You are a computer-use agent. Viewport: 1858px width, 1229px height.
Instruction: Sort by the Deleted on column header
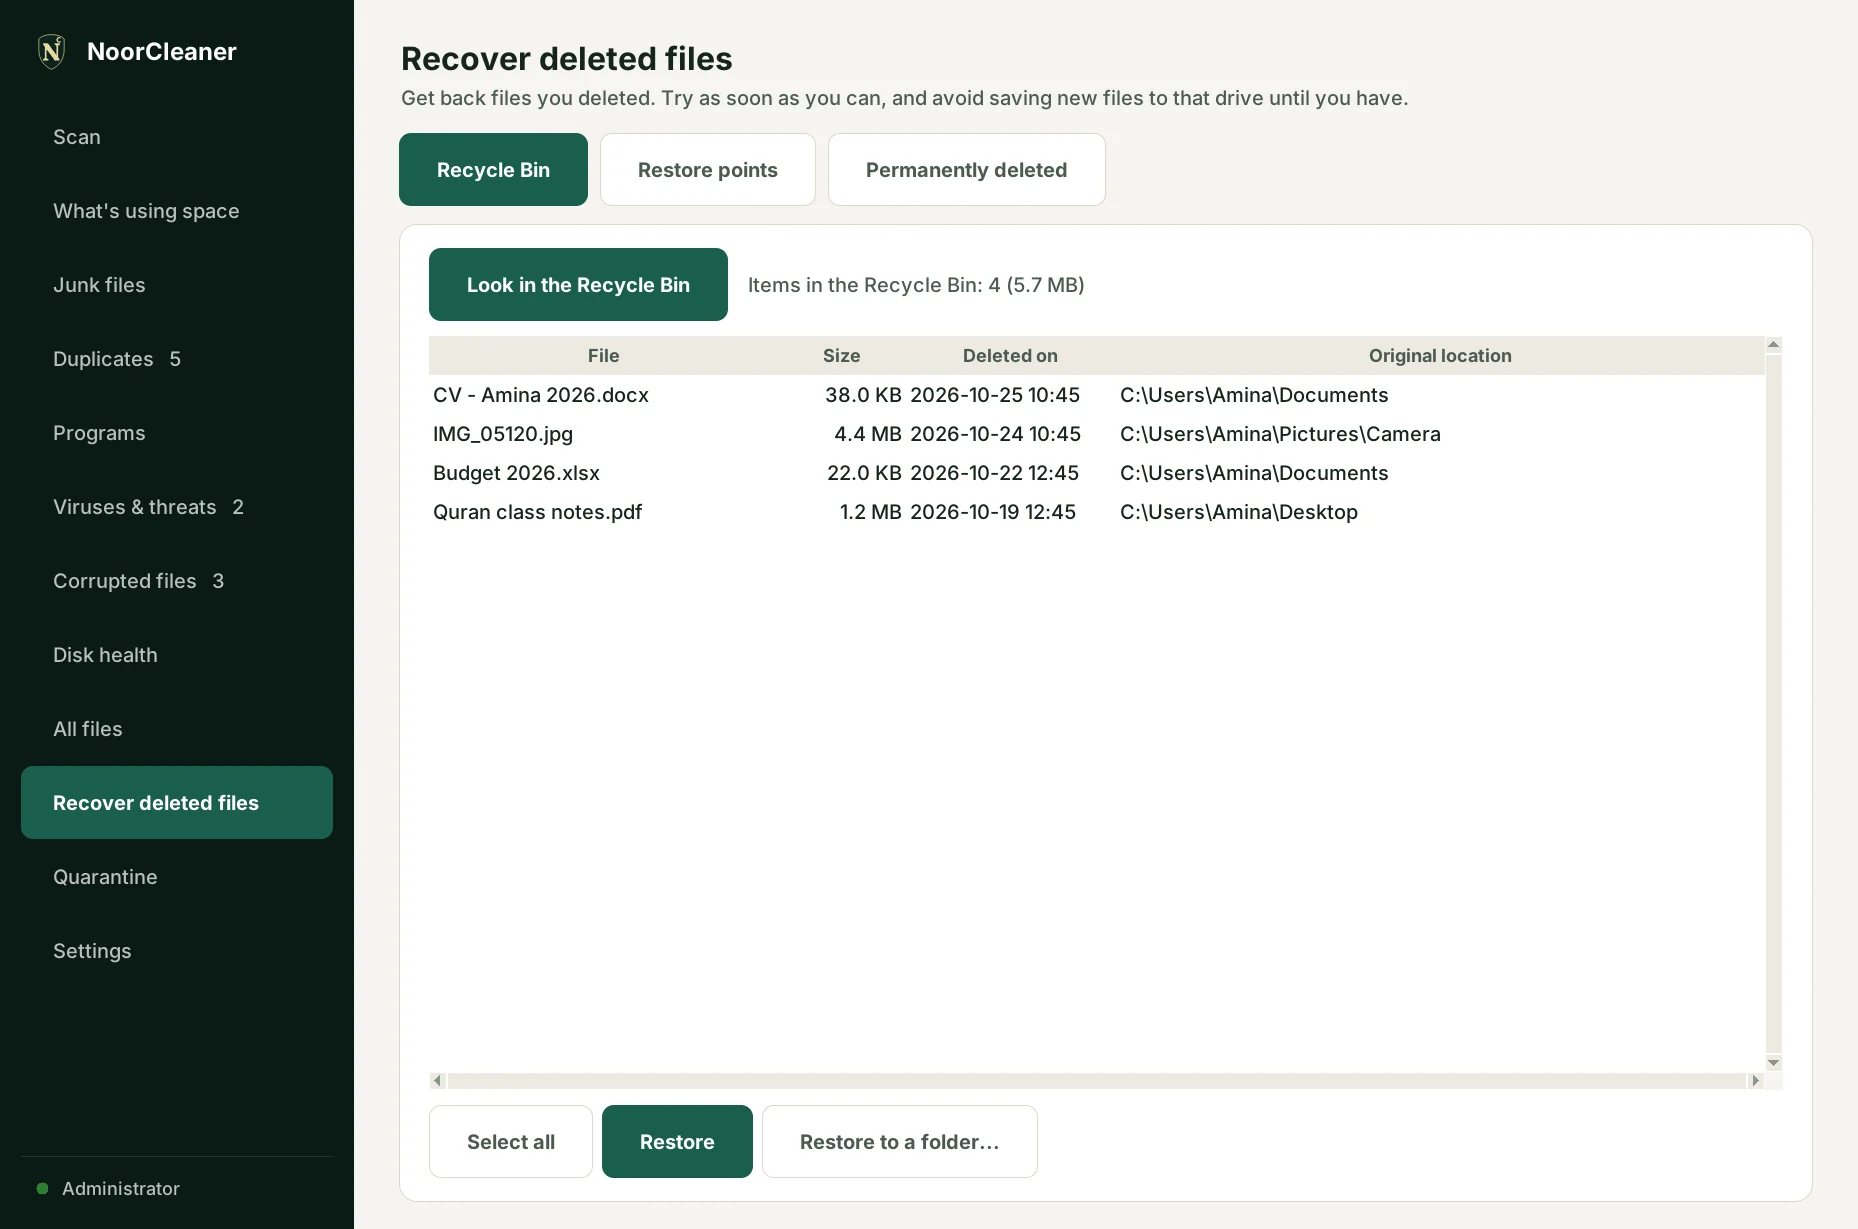point(1010,356)
